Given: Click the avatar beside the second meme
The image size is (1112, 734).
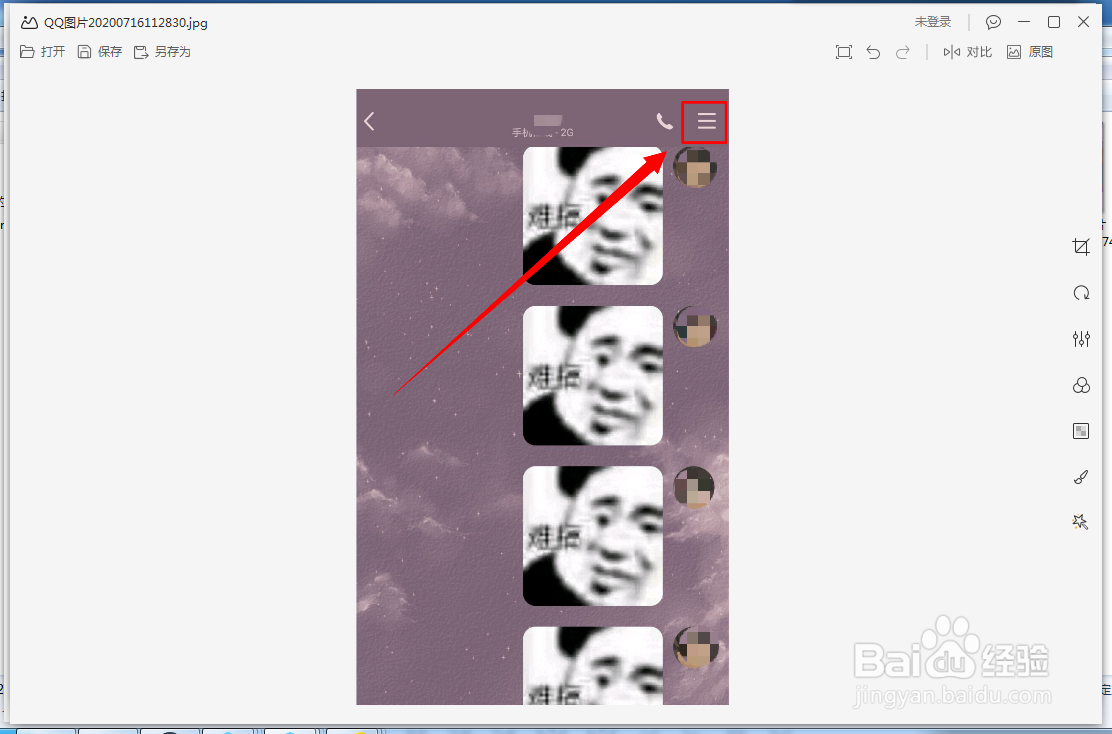Looking at the screenshot, I should click(694, 327).
